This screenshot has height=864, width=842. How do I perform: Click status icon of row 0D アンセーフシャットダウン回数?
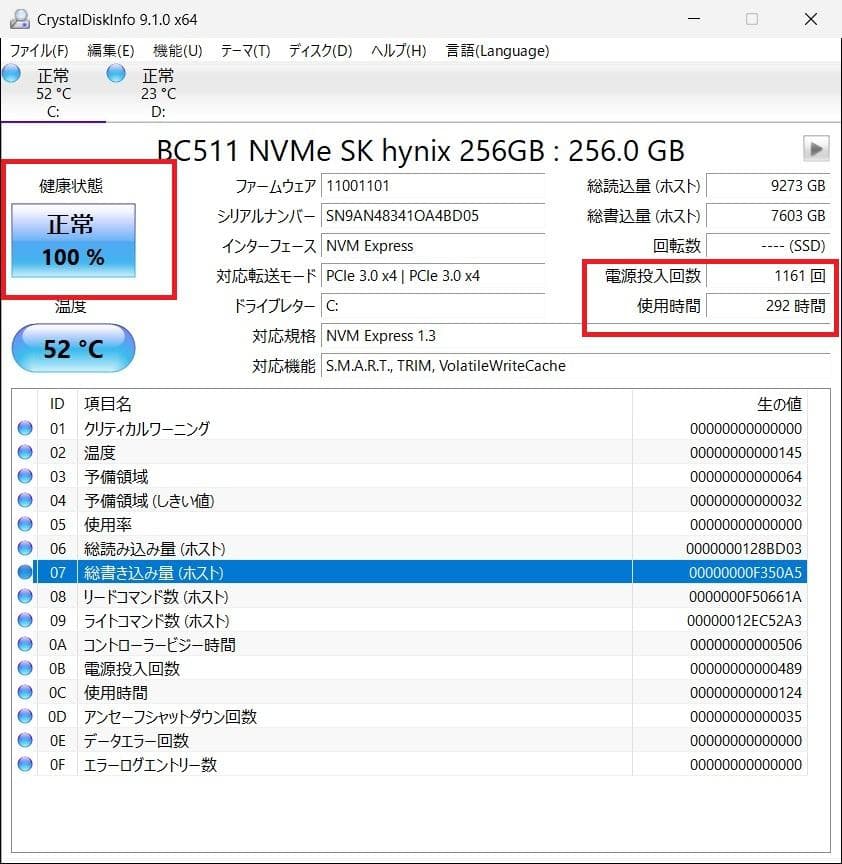25,716
